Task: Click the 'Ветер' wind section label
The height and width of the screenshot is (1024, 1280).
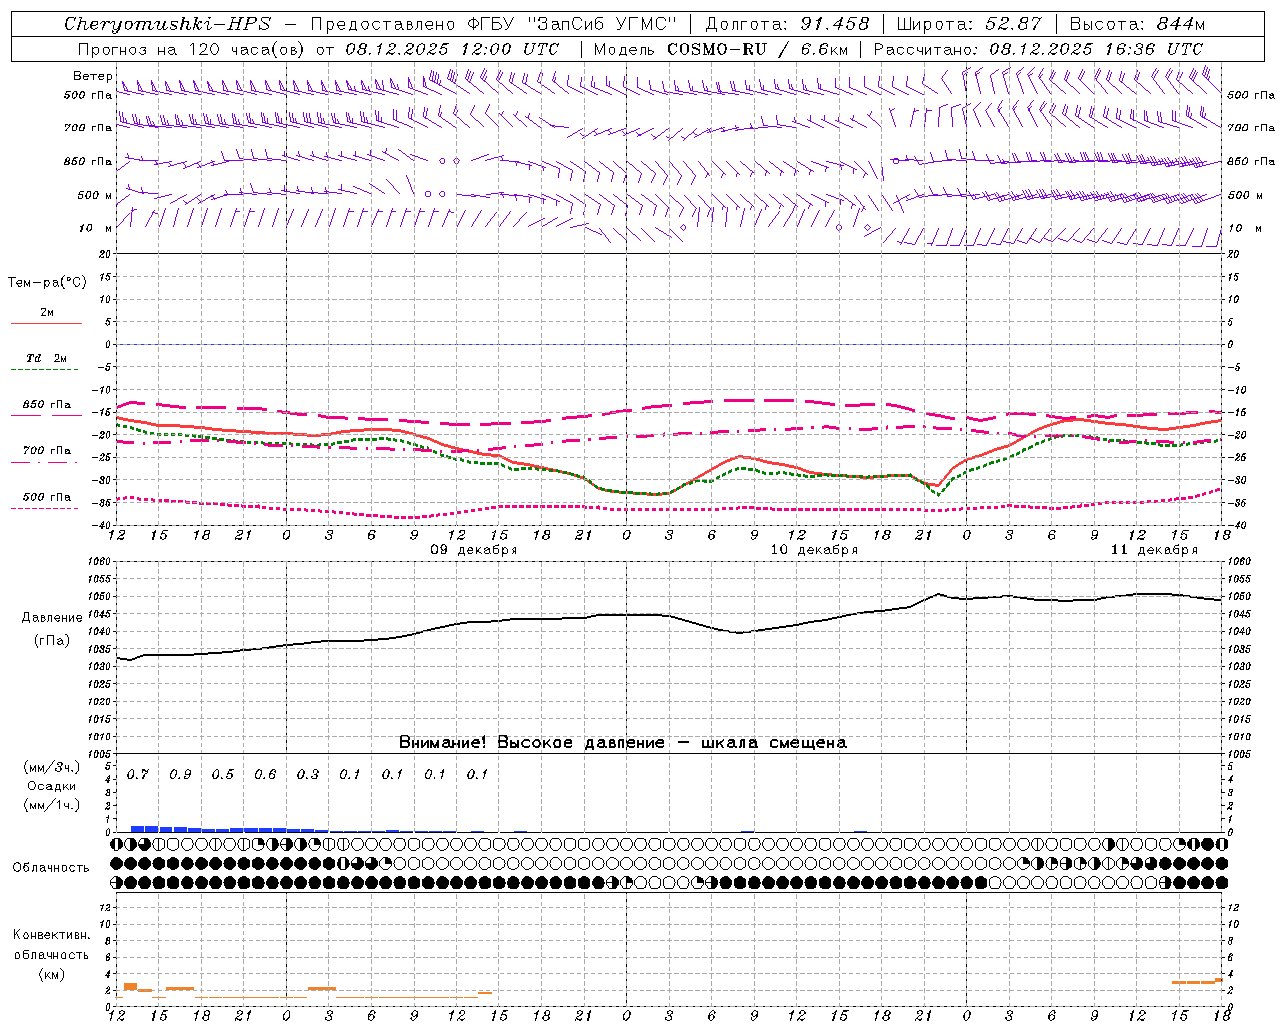Action: (92, 76)
